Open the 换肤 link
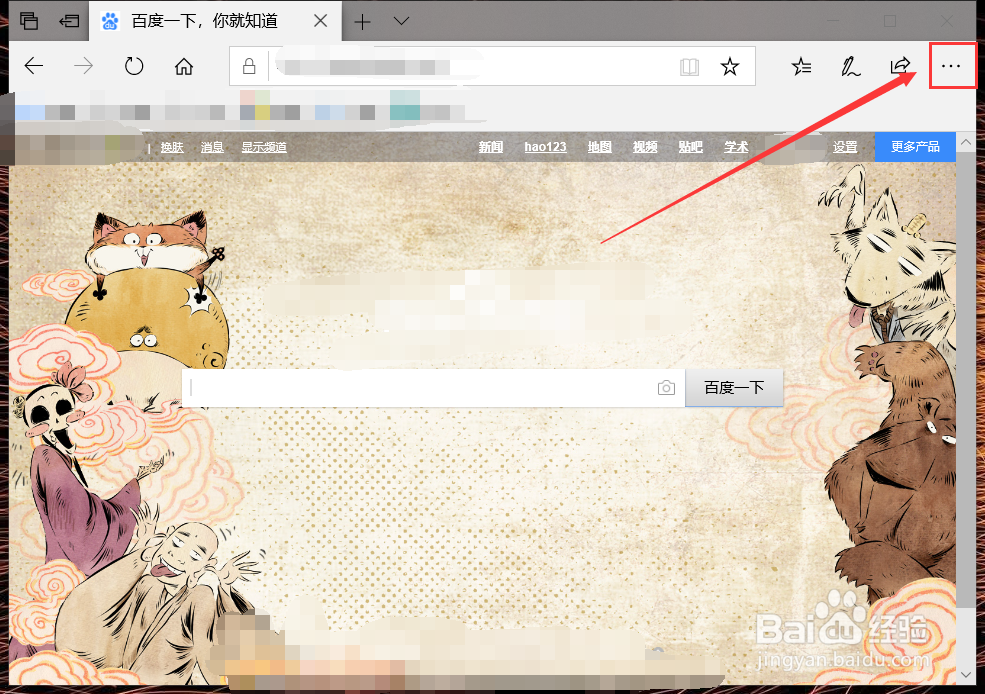 (171, 147)
